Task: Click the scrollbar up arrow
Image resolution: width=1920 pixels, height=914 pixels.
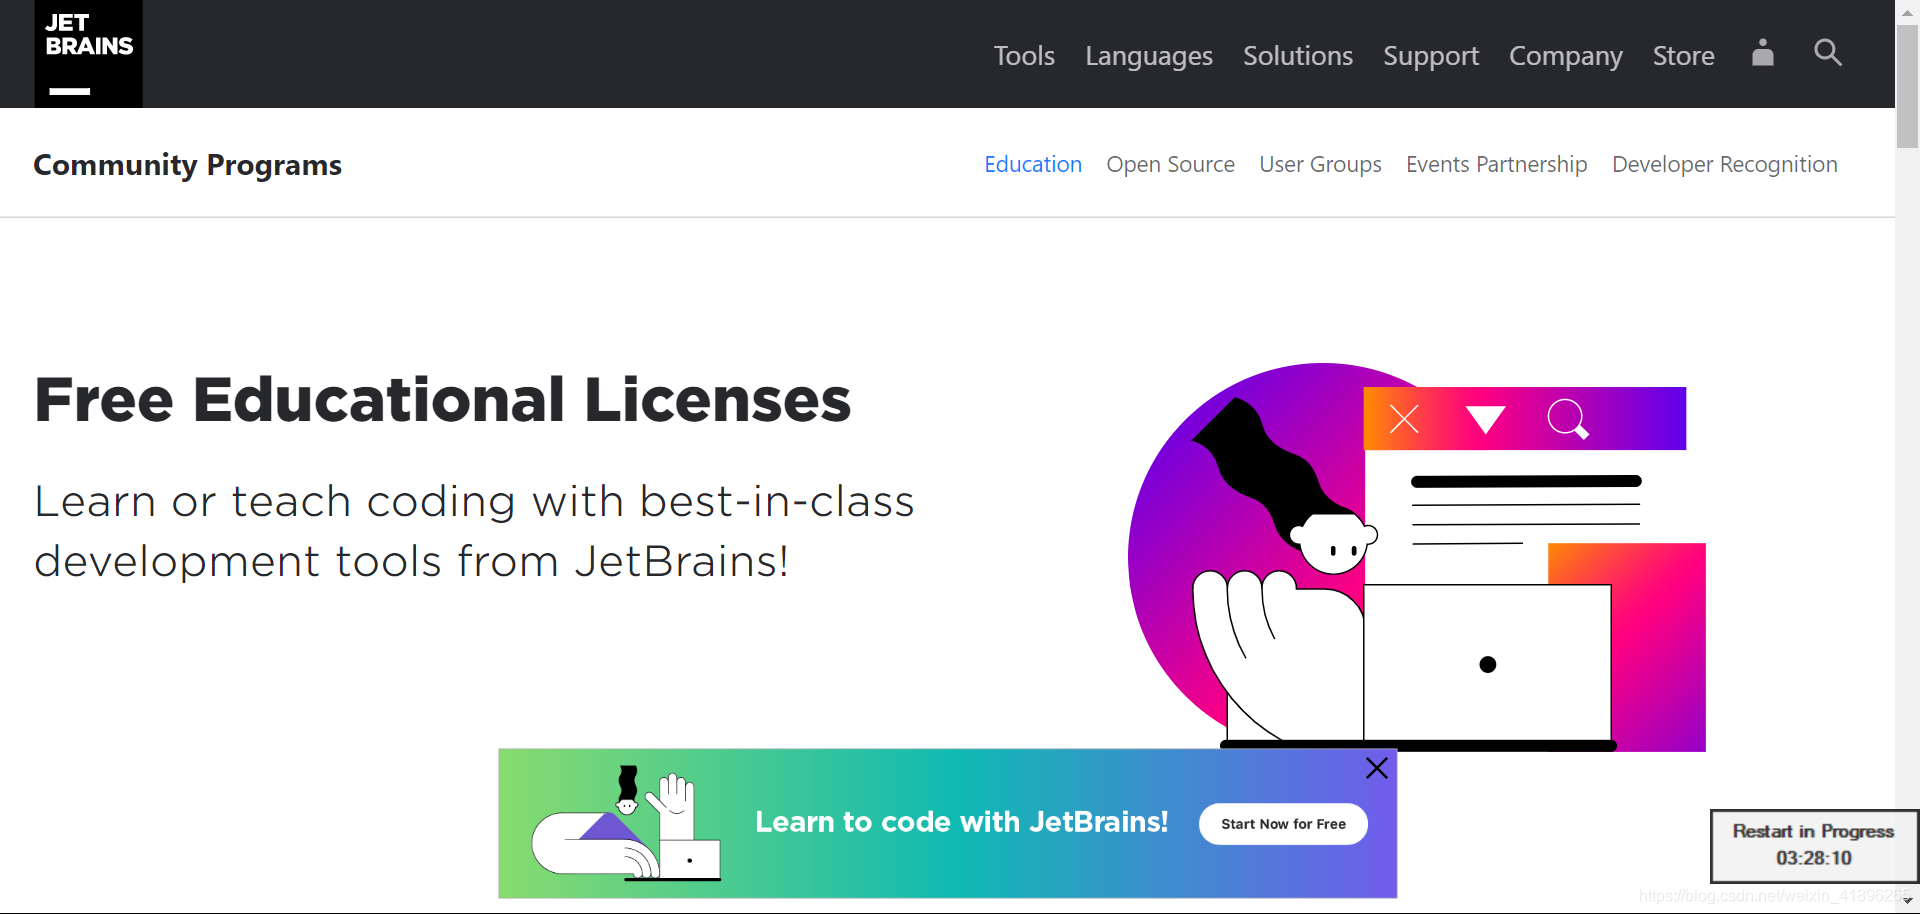Action: click(1906, 11)
